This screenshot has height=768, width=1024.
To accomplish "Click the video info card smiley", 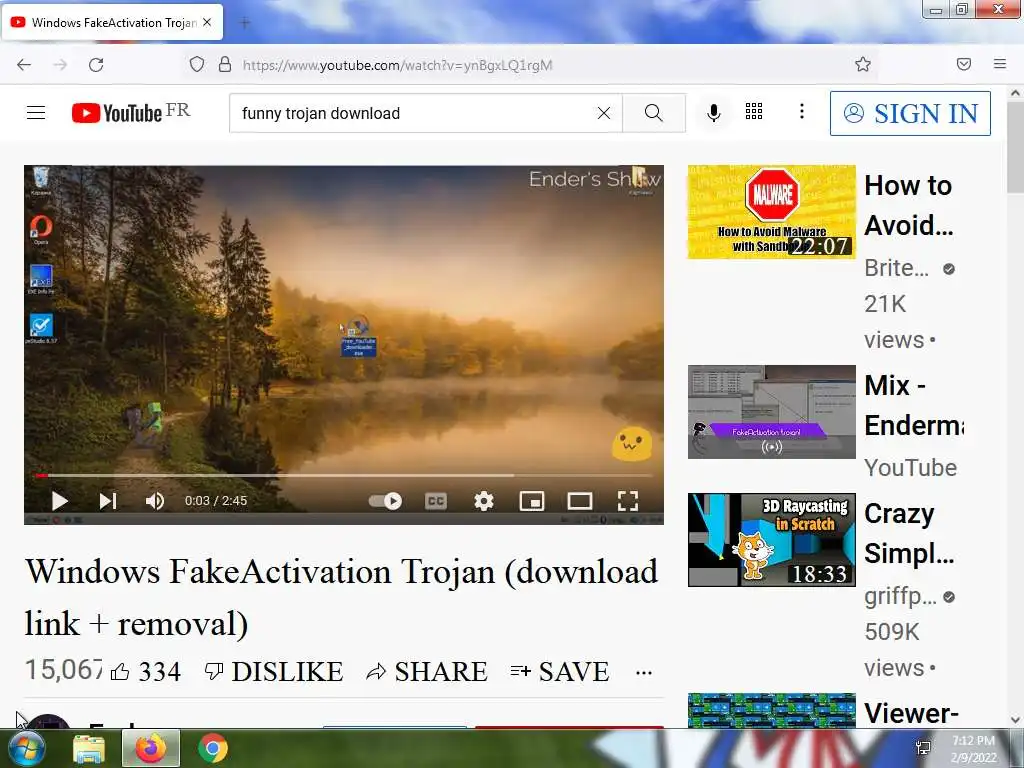I will click(632, 443).
